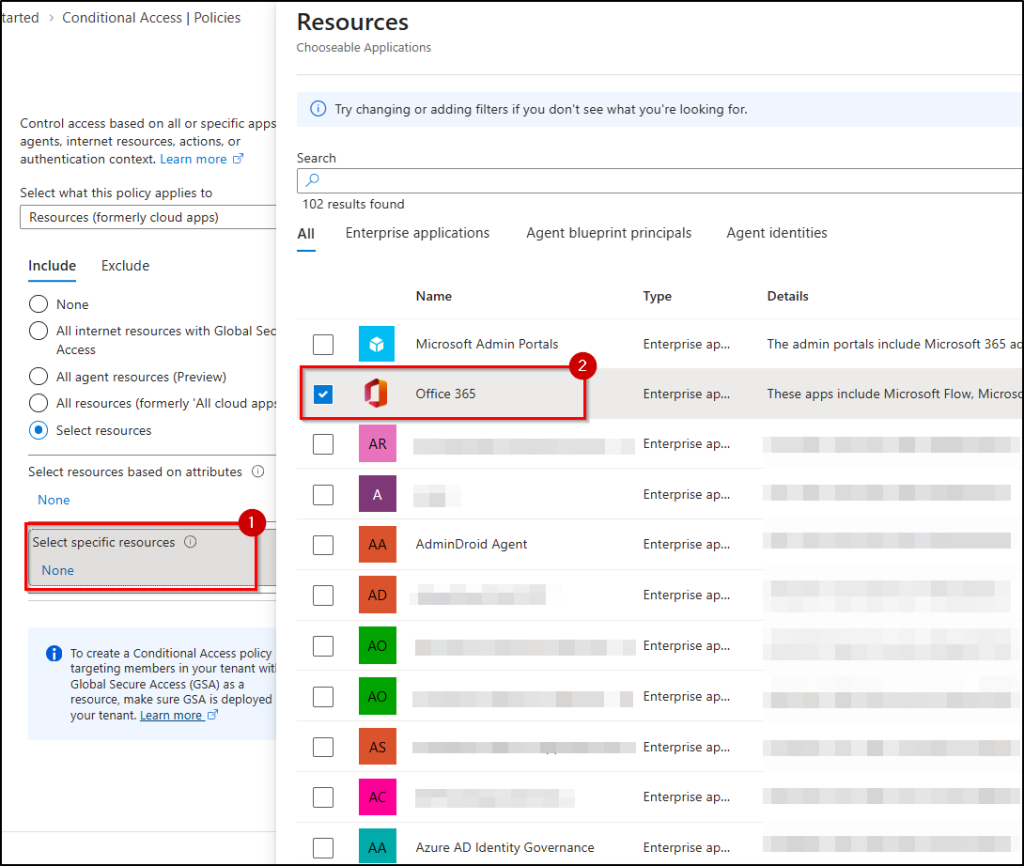Click the pink AR app icon
This screenshot has width=1024, height=866.
(x=377, y=444)
